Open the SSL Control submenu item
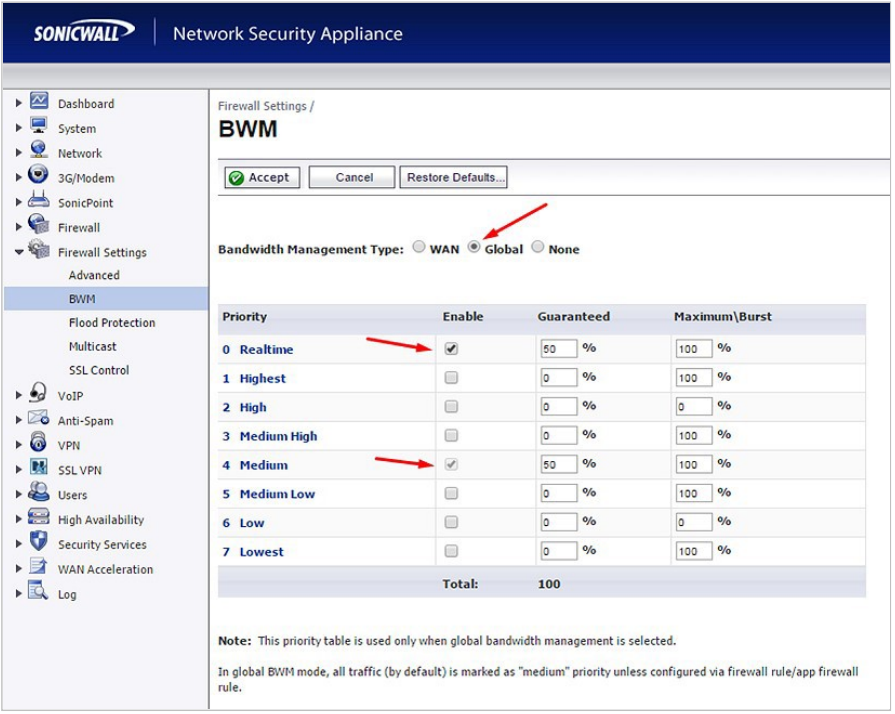The height and width of the screenshot is (714, 895). coord(99,370)
